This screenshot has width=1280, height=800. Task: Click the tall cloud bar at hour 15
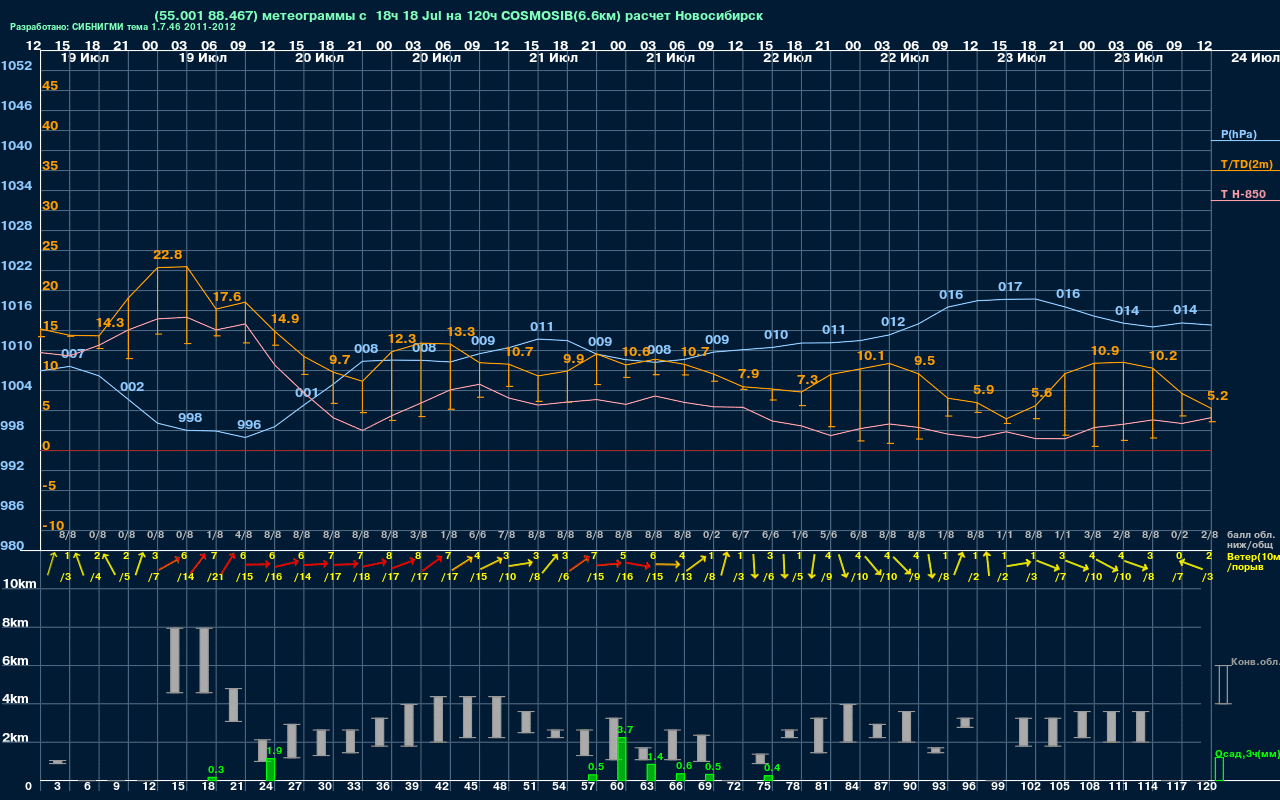(x=174, y=660)
